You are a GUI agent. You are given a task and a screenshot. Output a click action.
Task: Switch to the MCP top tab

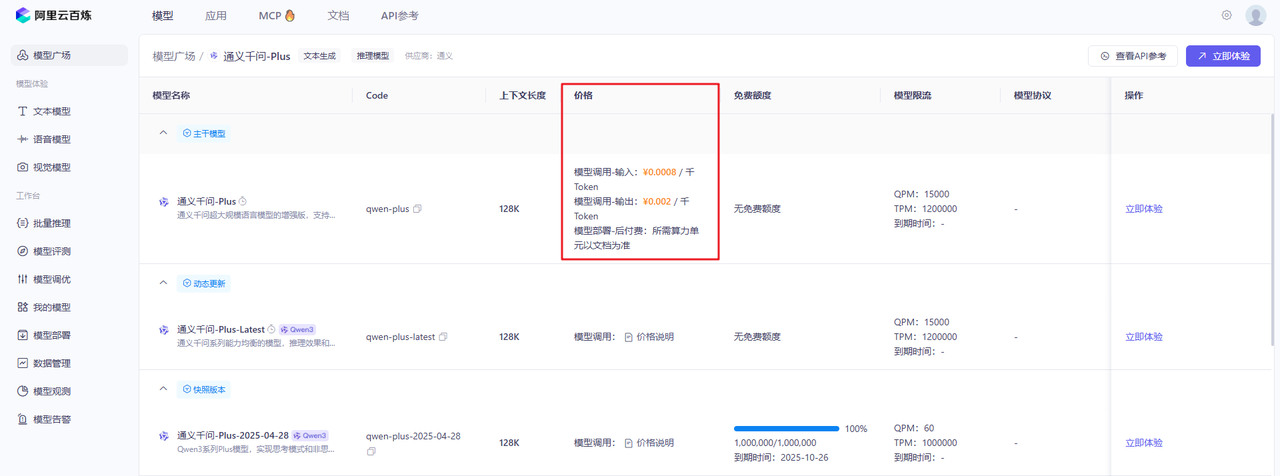pos(277,15)
